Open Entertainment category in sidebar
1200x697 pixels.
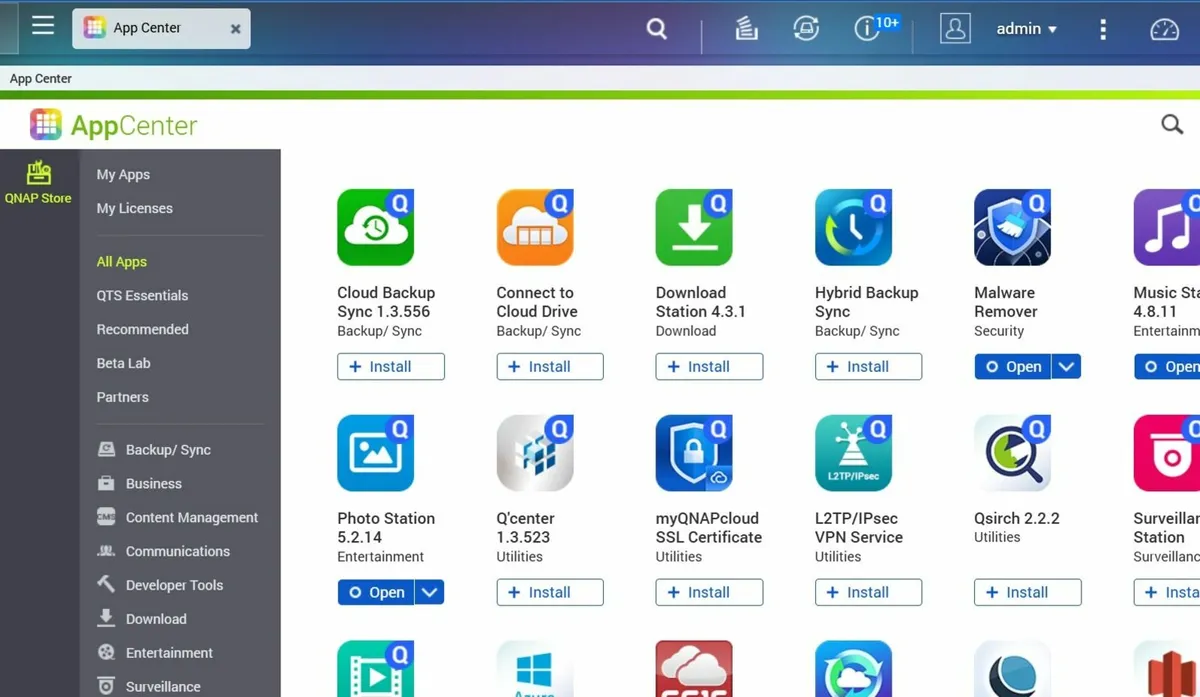(155, 653)
